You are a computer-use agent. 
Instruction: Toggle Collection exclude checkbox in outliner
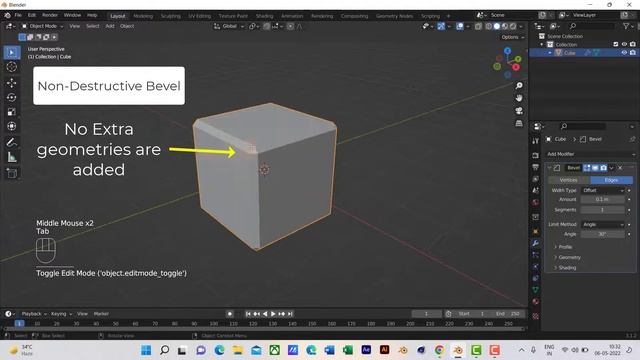pos(616,44)
